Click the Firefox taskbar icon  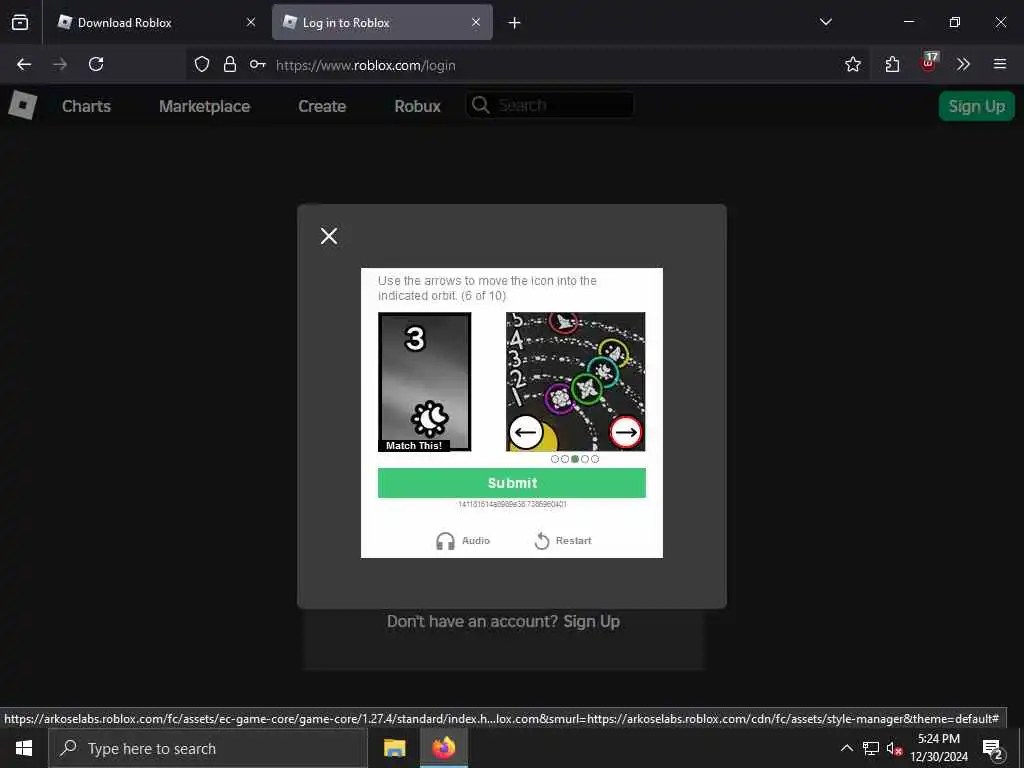[x=443, y=748]
